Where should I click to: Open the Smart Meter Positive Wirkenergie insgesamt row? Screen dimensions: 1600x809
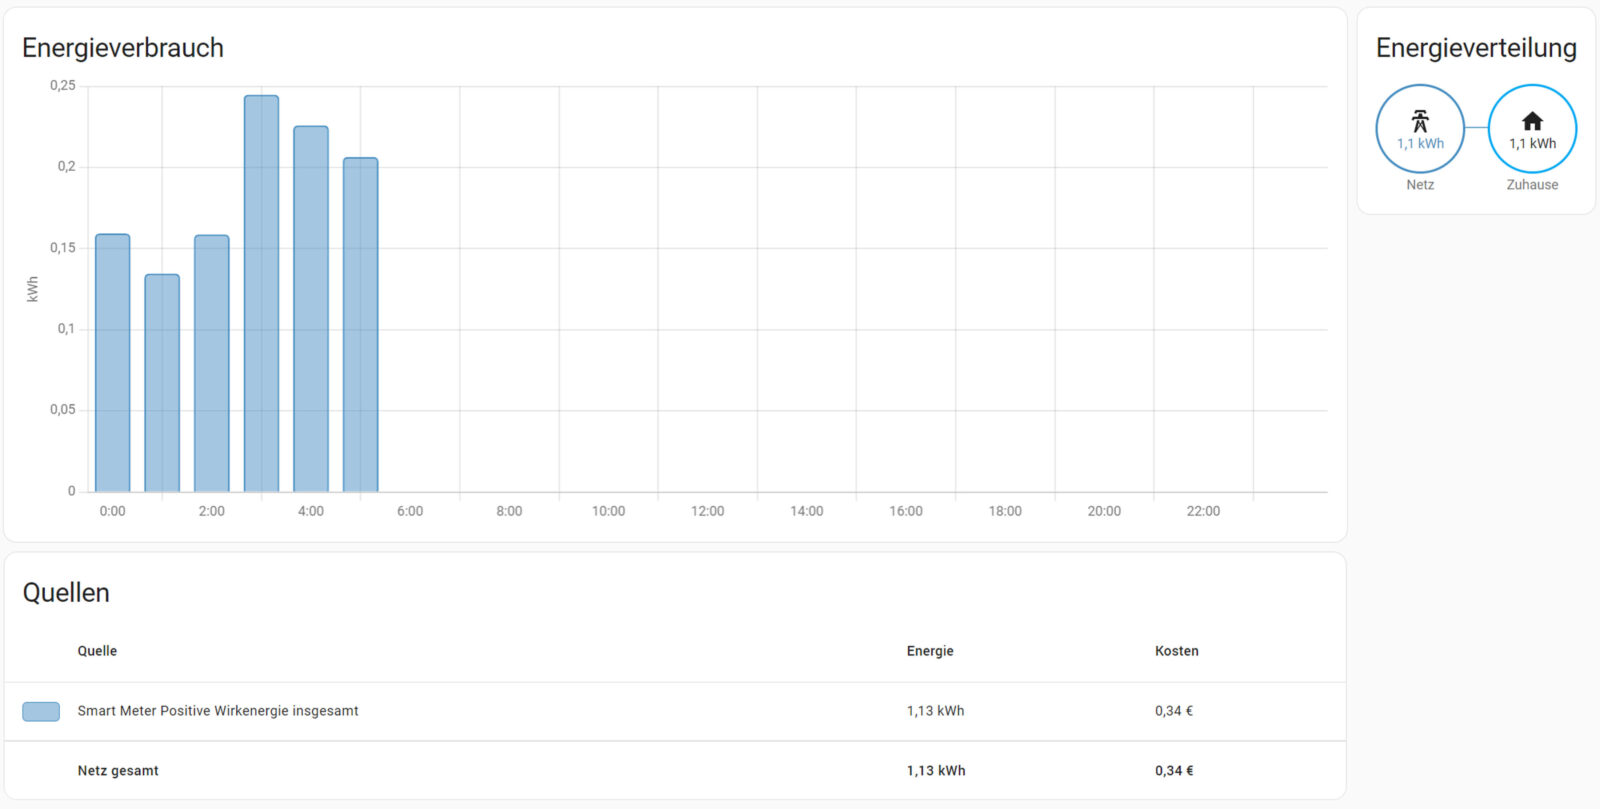pyautogui.click(x=218, y=711)
